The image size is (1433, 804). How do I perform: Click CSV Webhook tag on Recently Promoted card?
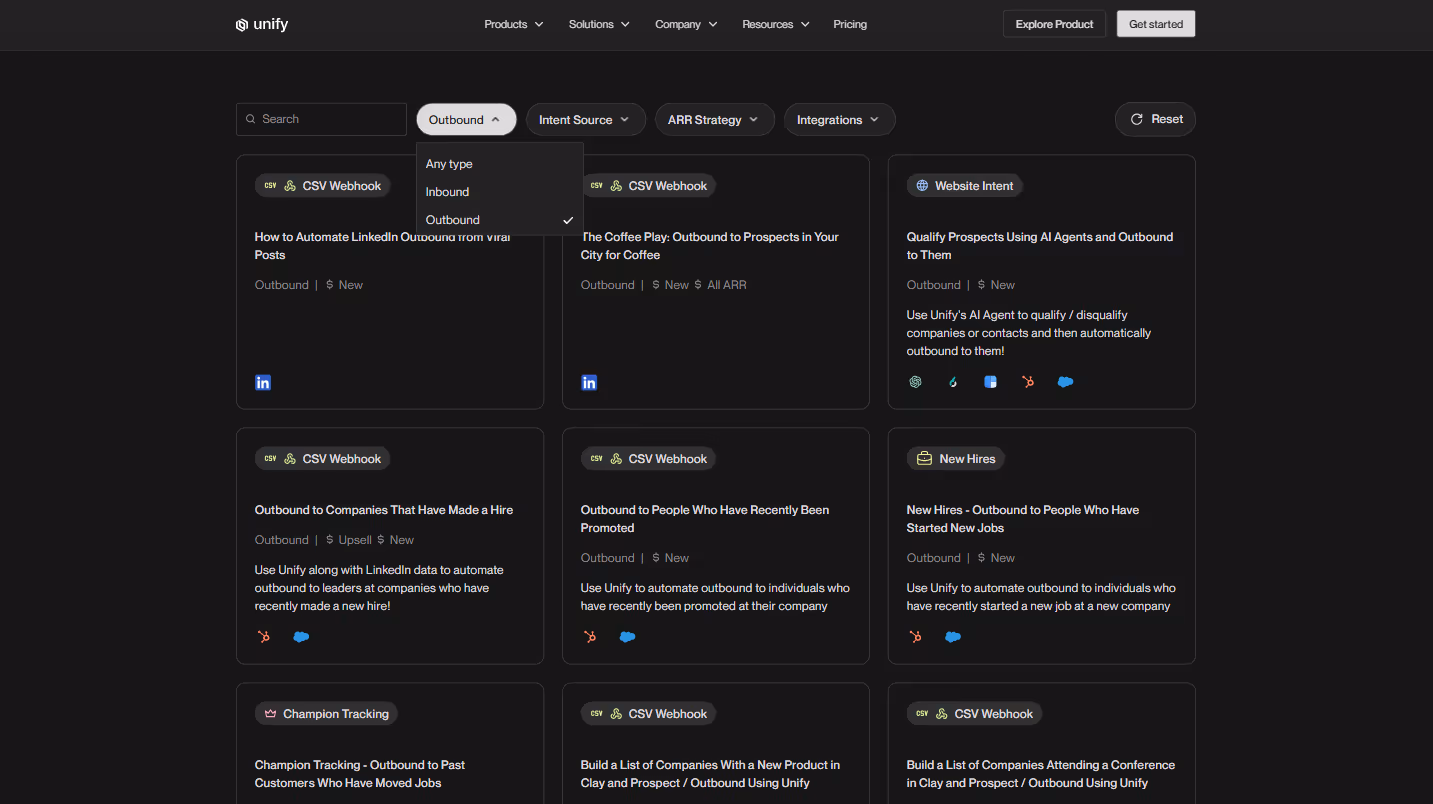point(648,459)
